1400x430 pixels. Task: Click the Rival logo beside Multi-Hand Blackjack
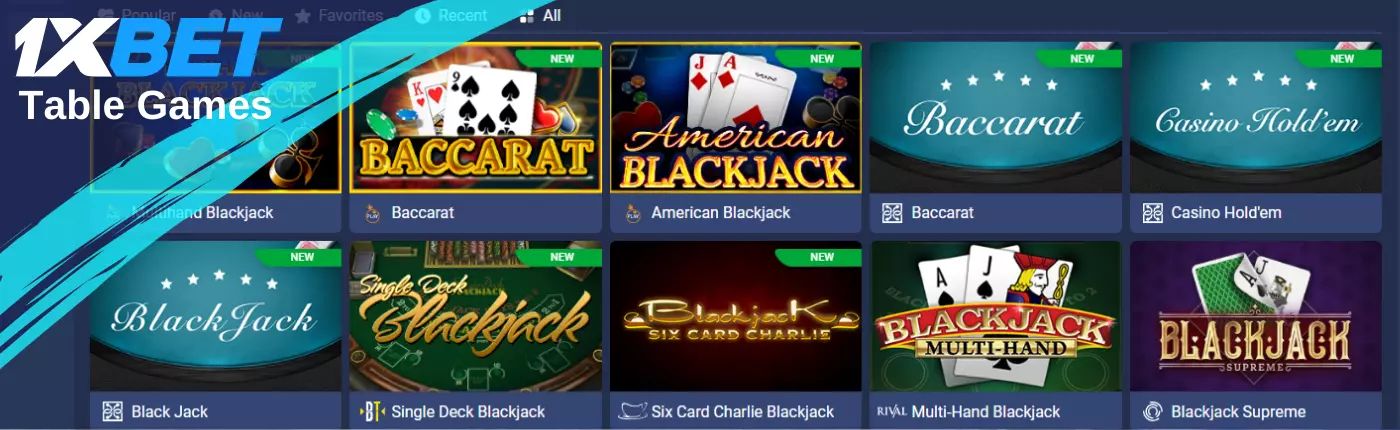point(891,412)
